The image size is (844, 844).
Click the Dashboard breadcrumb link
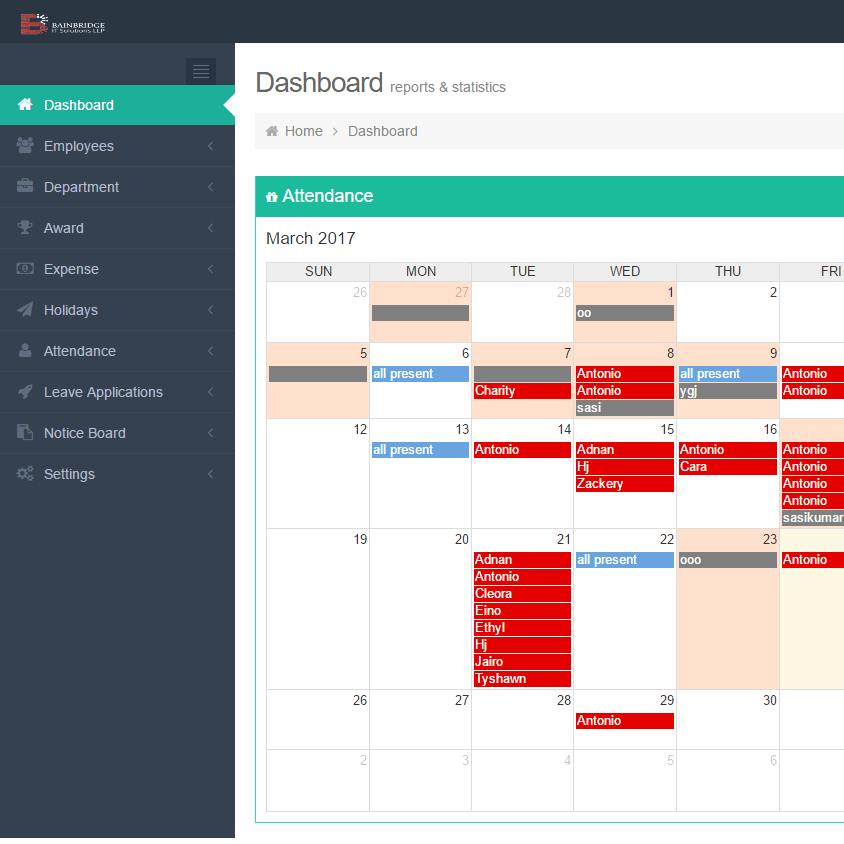[x=382, y=131]
